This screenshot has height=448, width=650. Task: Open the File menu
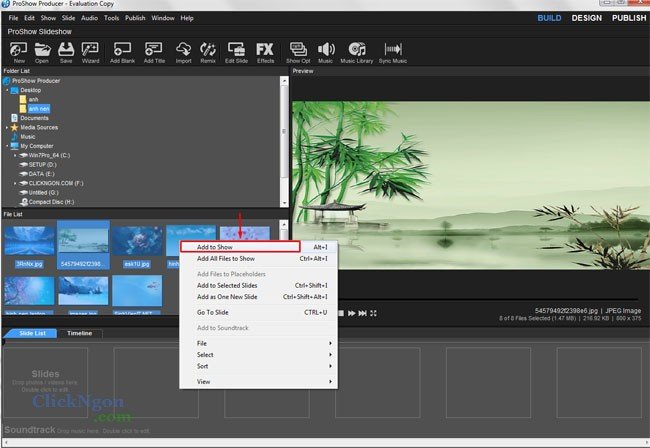(13, 18)
